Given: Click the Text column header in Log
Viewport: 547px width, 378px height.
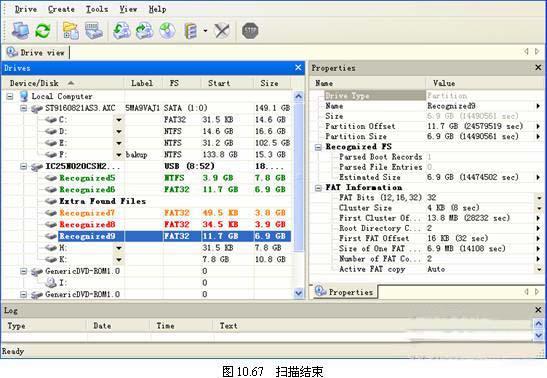Looking at the screenshot, I should coord(228,326).
